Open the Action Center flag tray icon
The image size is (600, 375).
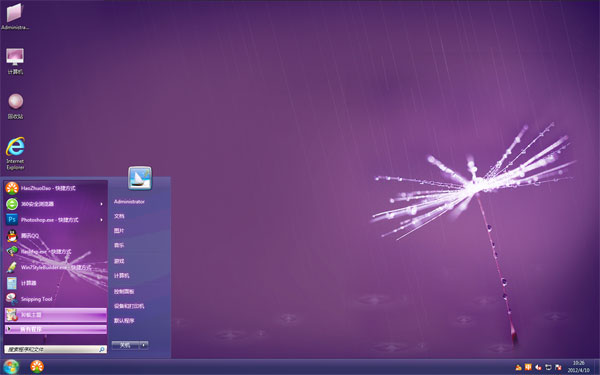(x=558, y=367)
